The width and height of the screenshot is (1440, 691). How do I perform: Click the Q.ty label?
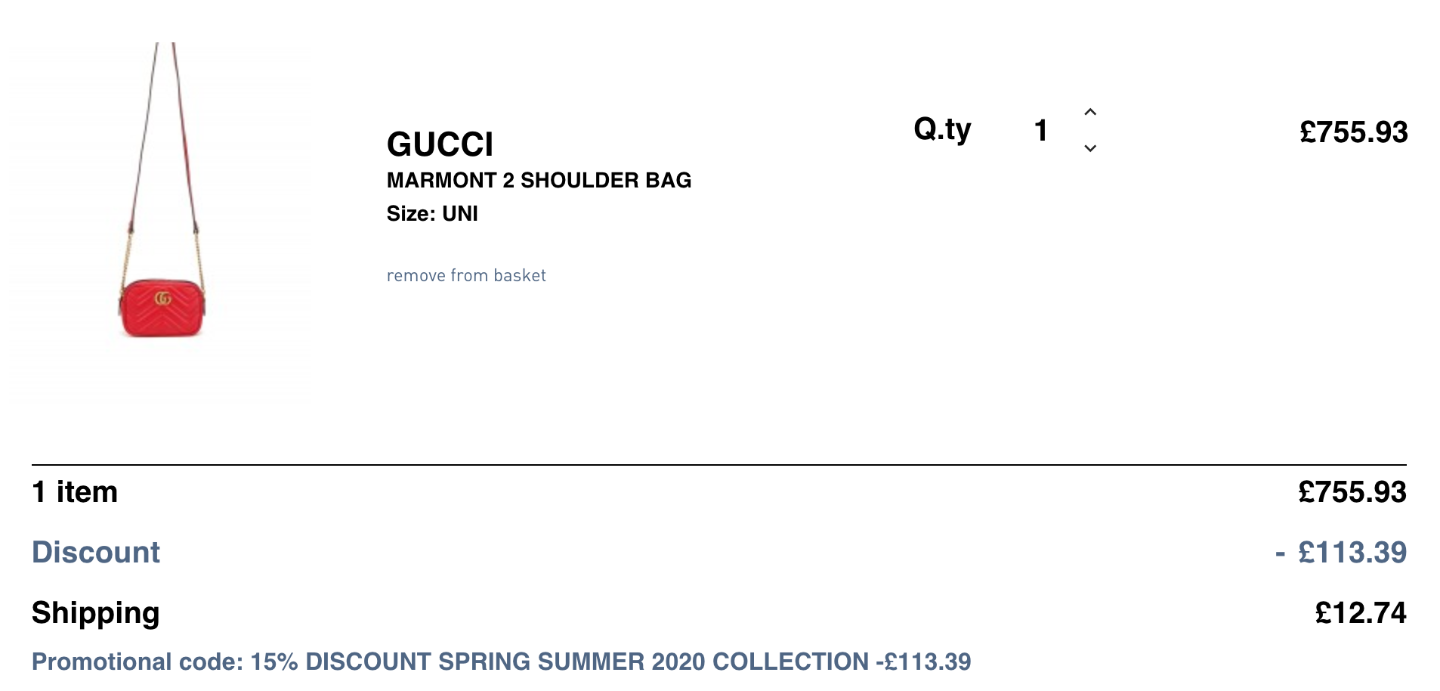(942, 130)
